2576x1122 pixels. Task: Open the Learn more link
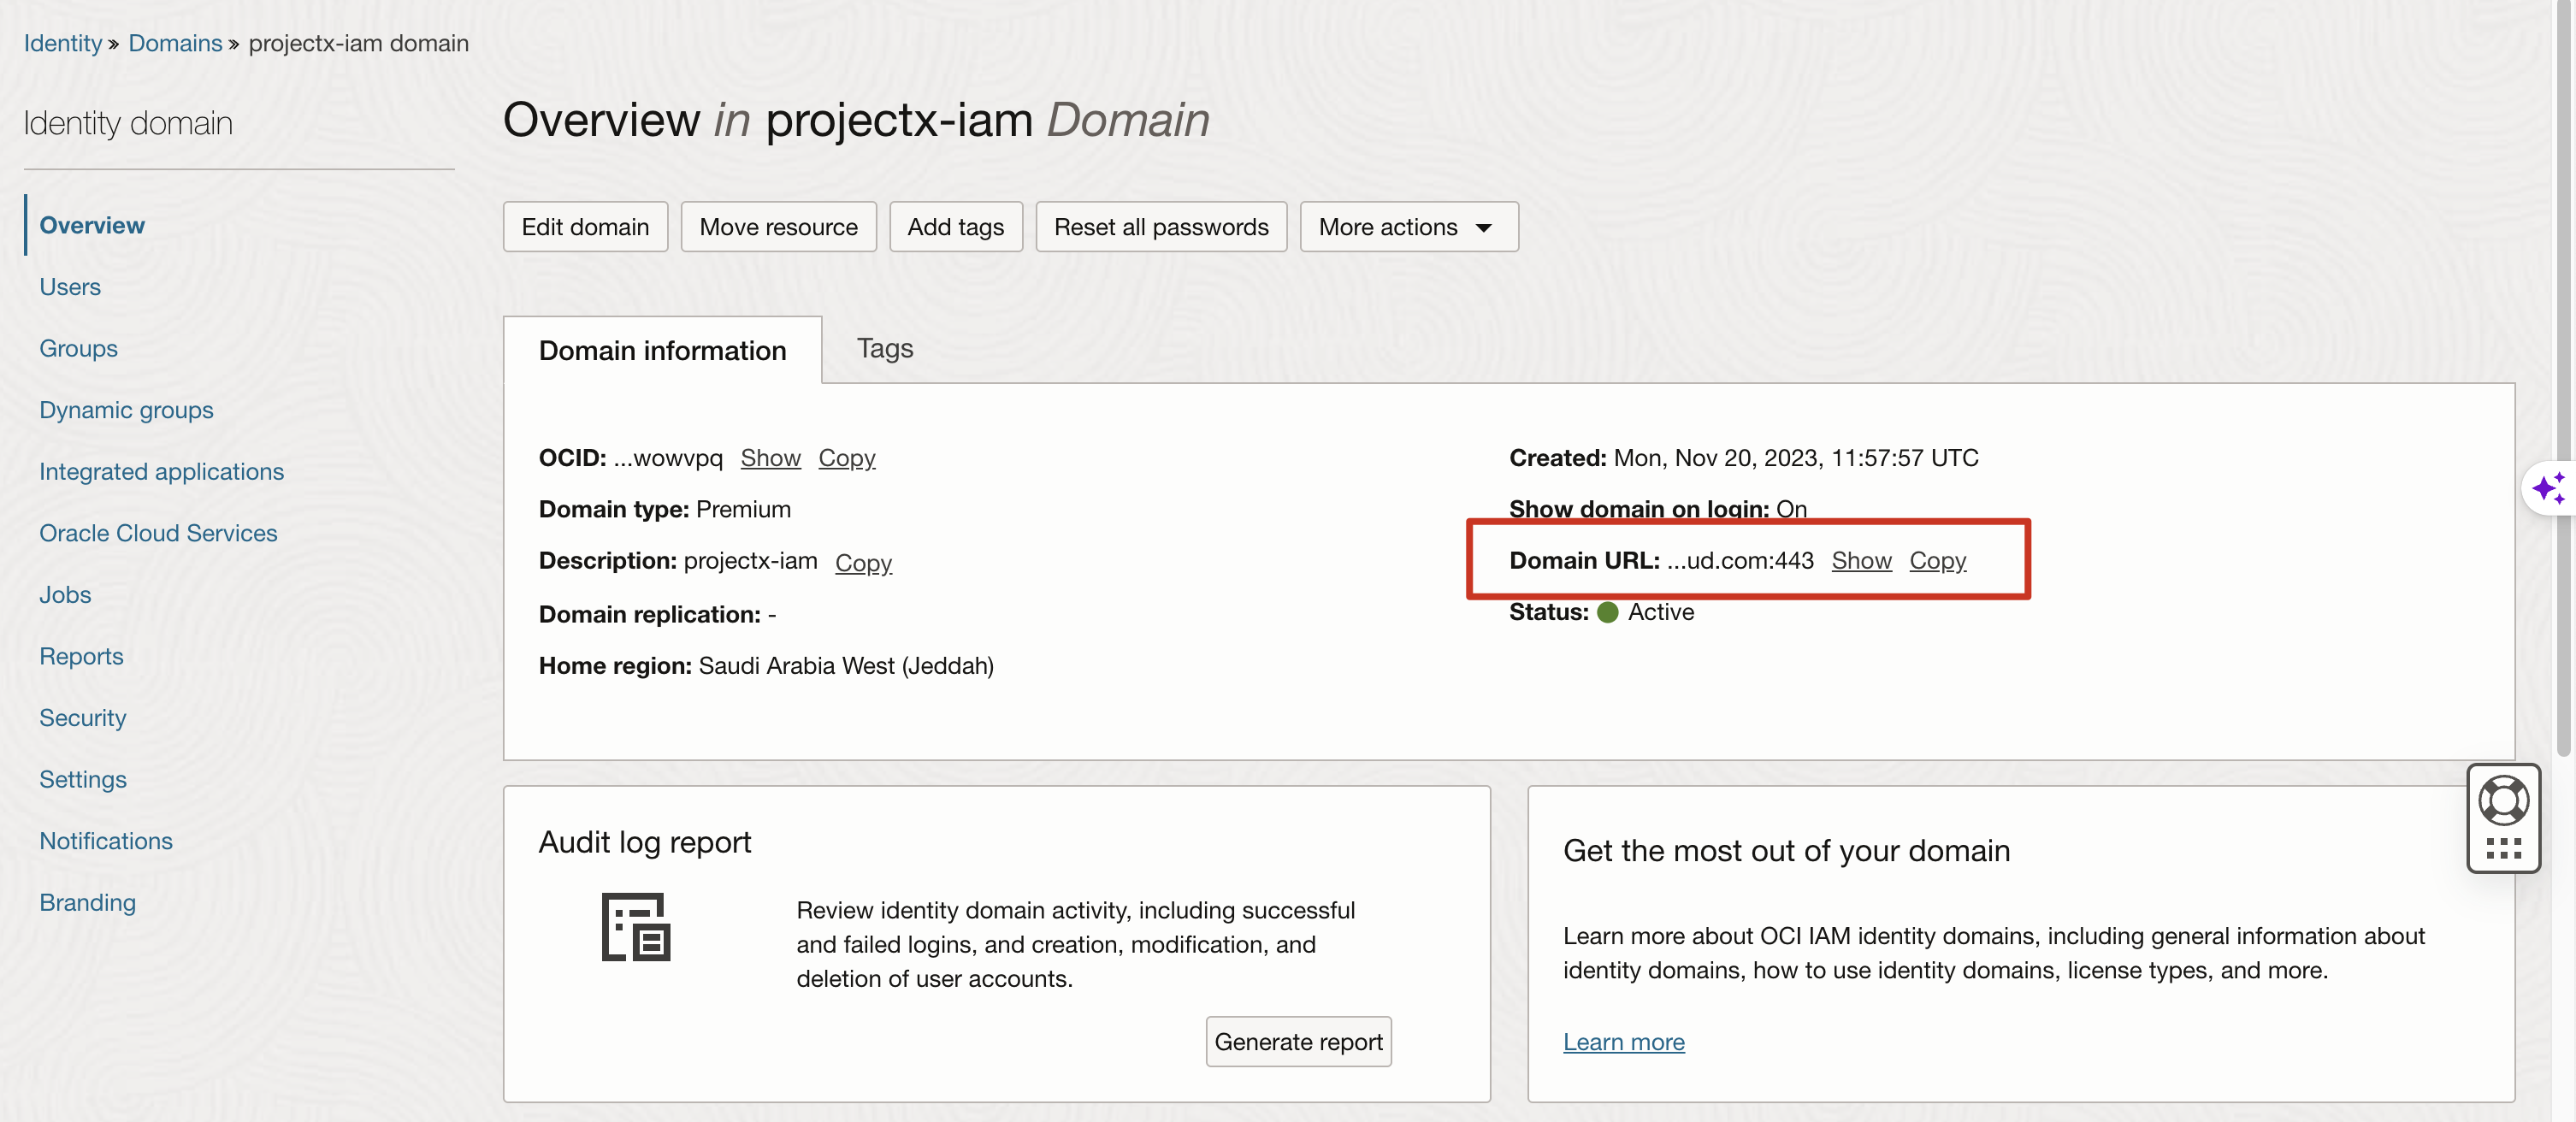tap(1623, 1042)
